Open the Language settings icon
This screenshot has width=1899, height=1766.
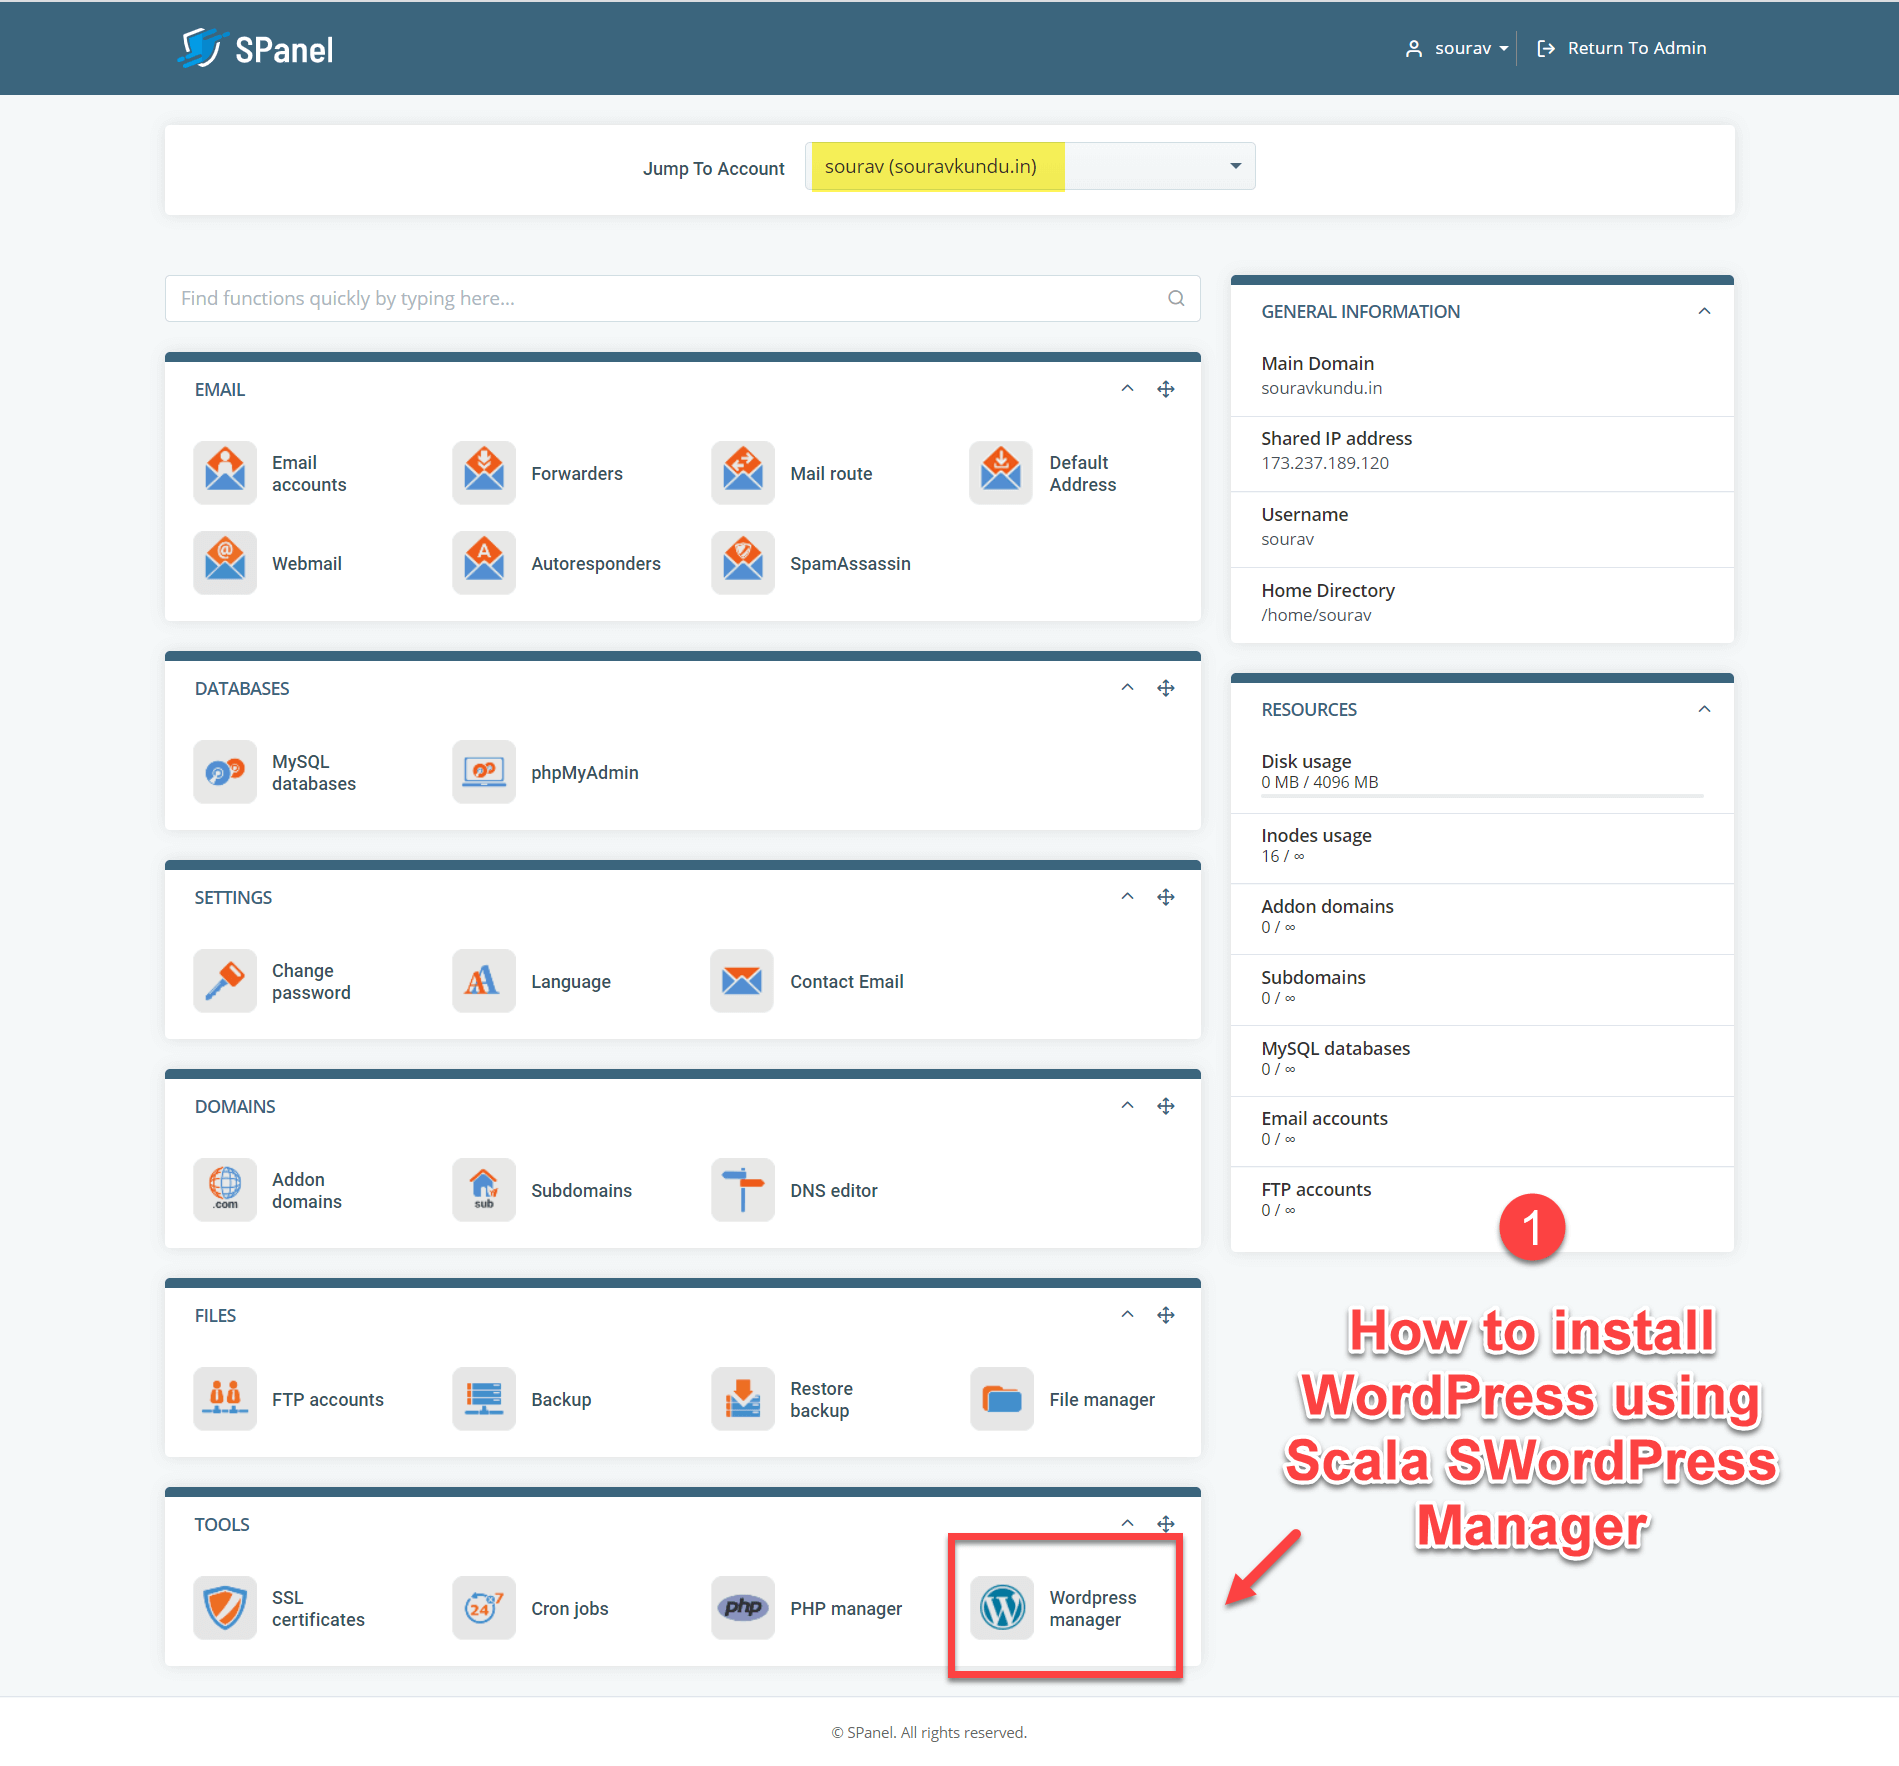[x=484, y=981]
